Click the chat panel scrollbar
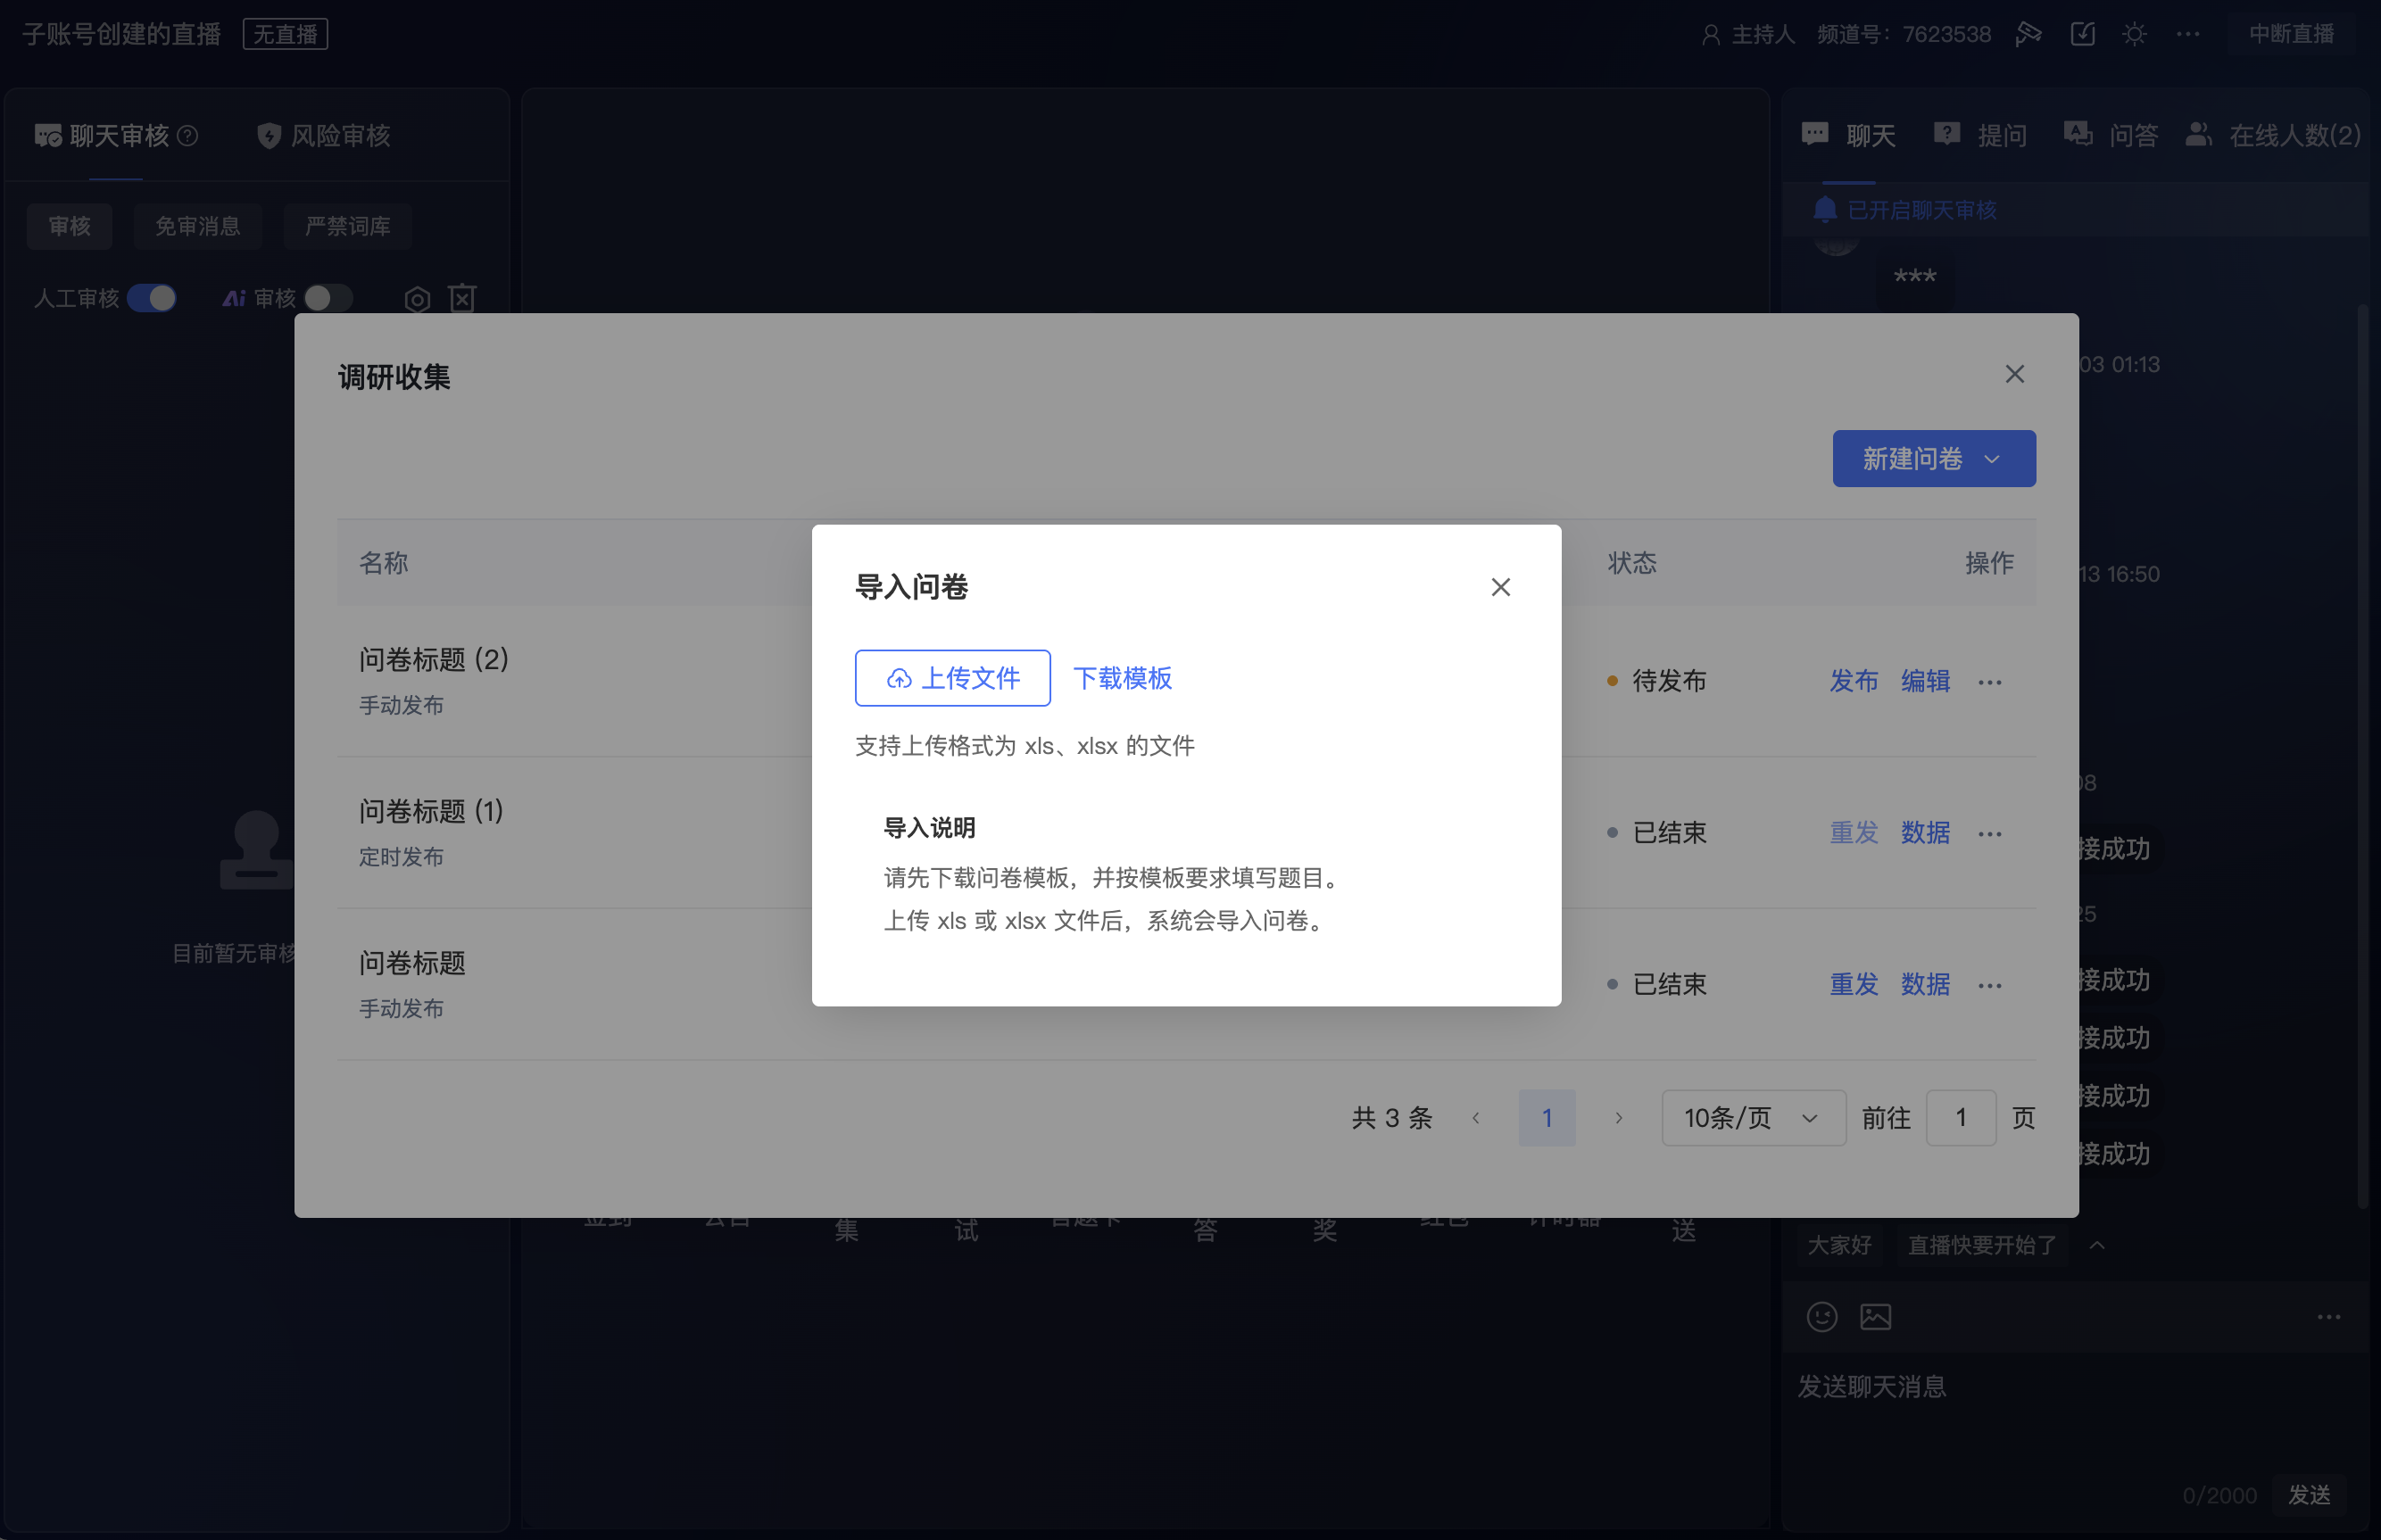 click(x=2362, y=755)
